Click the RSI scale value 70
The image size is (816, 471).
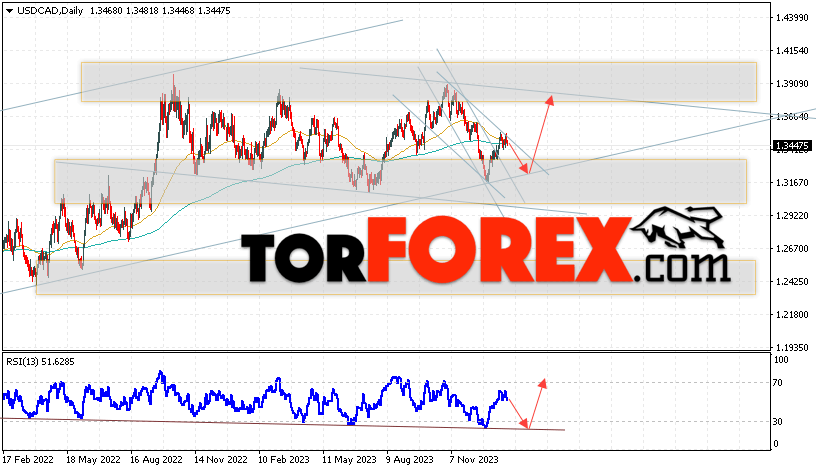[x=777, y=383]
